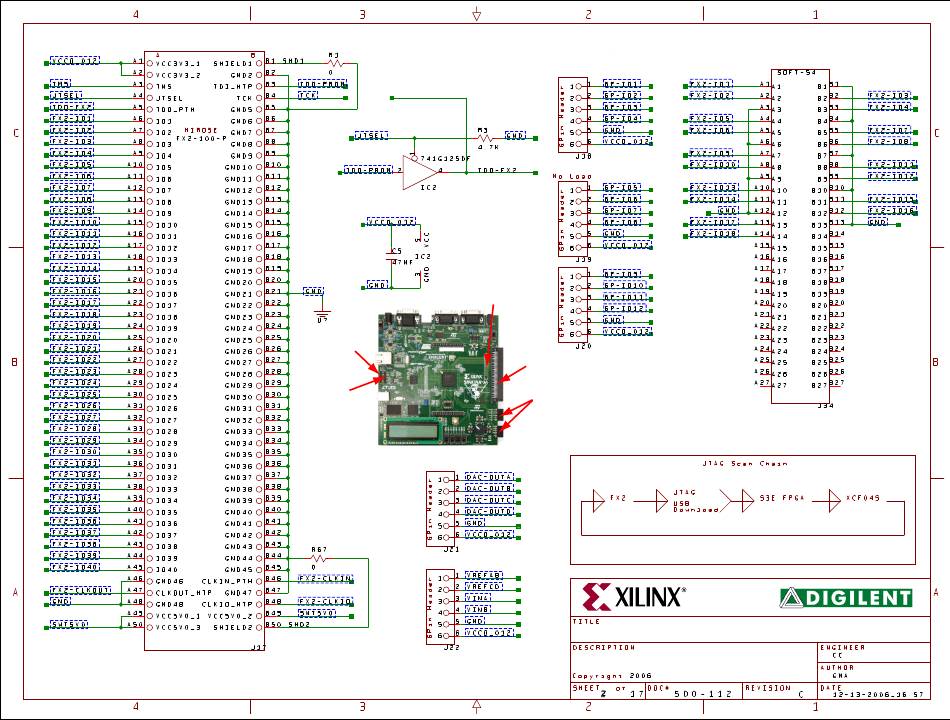Click the document number 500-112
Image resolution: width=950 pixels, height=720 pixels.
(x=703, y=694)
